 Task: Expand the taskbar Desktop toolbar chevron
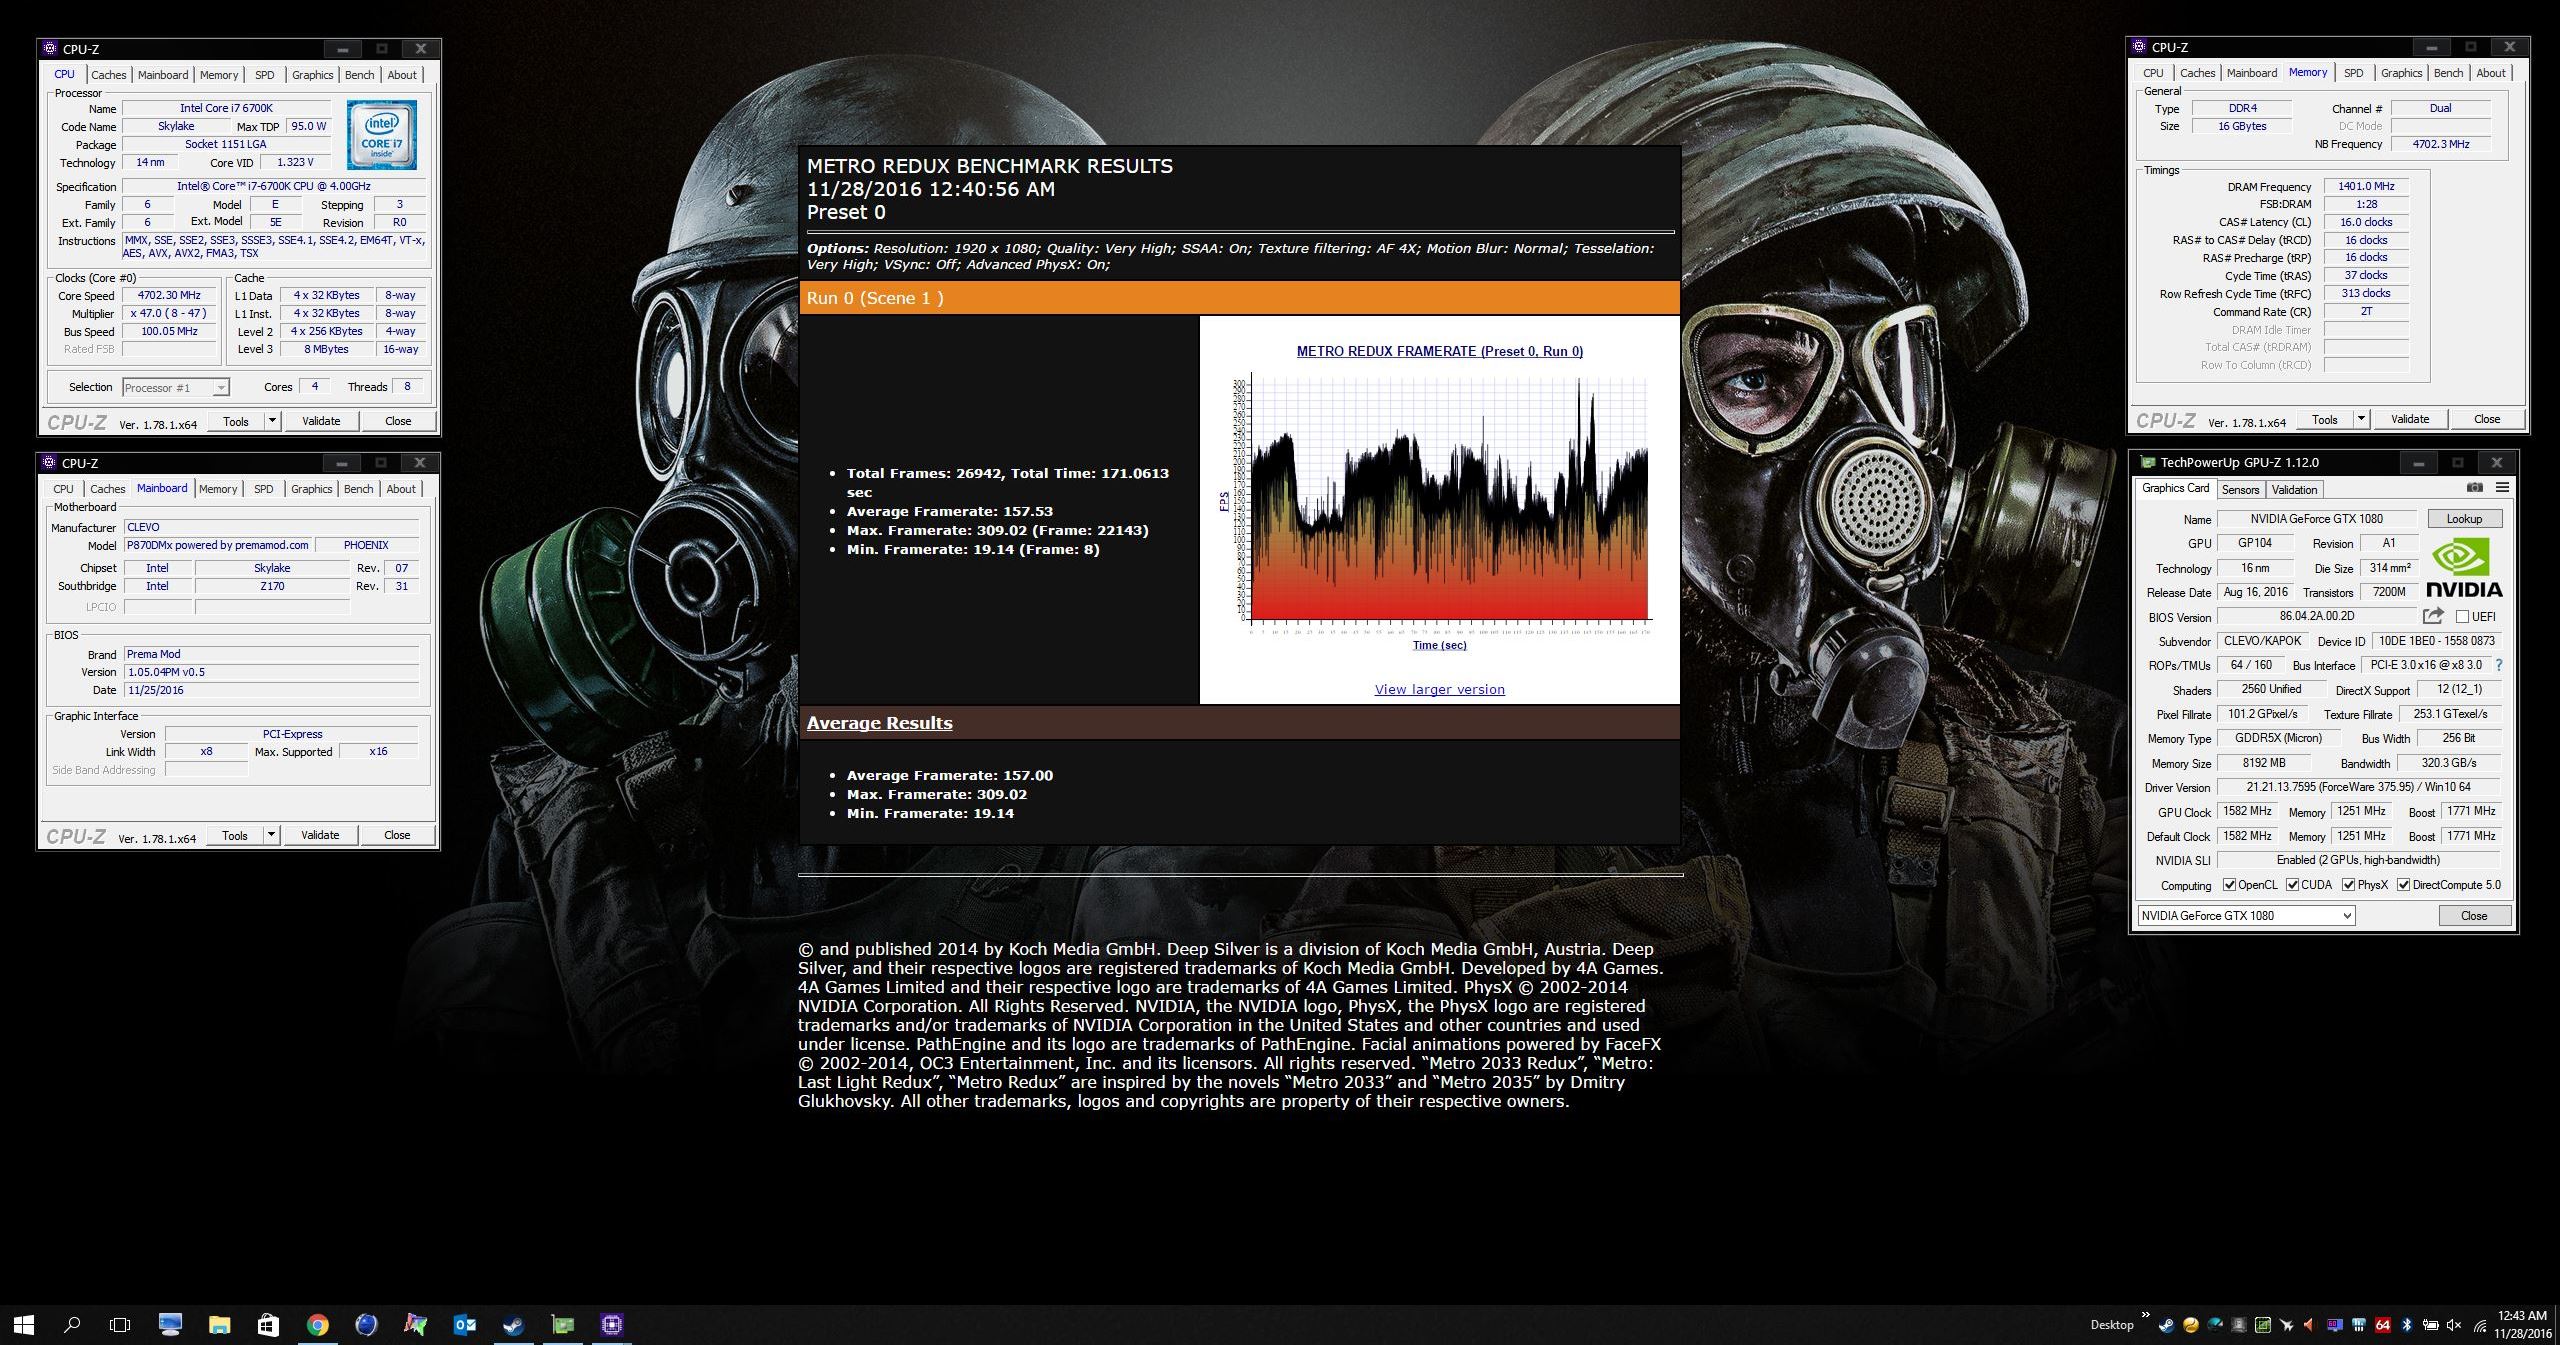tap(2145, 1315)
